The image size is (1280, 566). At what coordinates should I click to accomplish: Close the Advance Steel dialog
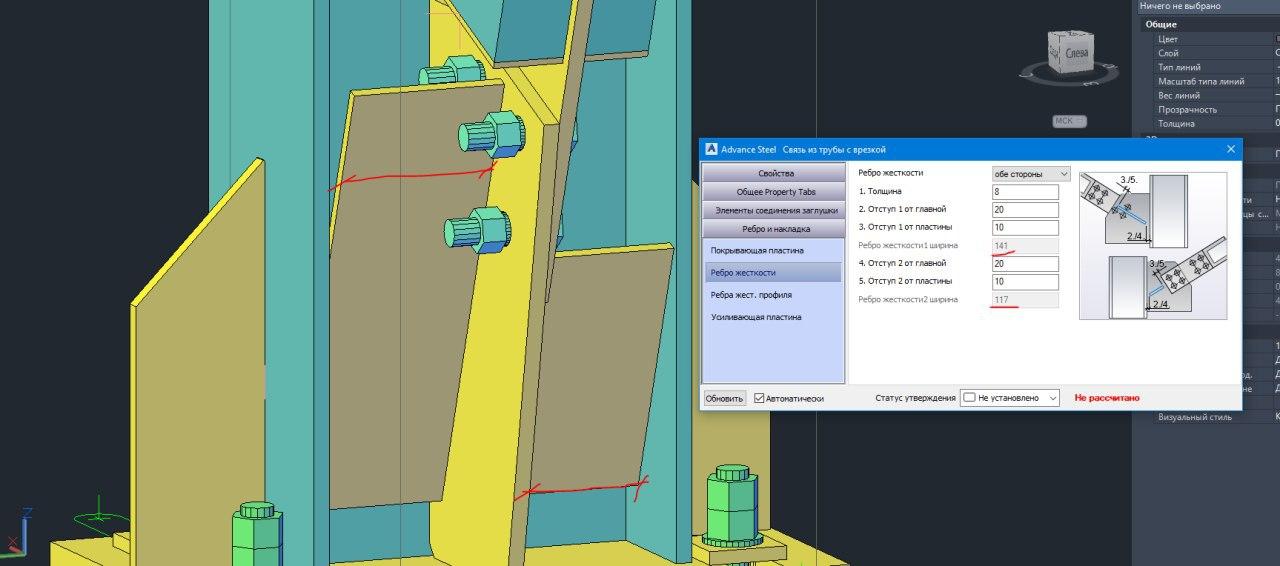click(x=1230, y=149)
